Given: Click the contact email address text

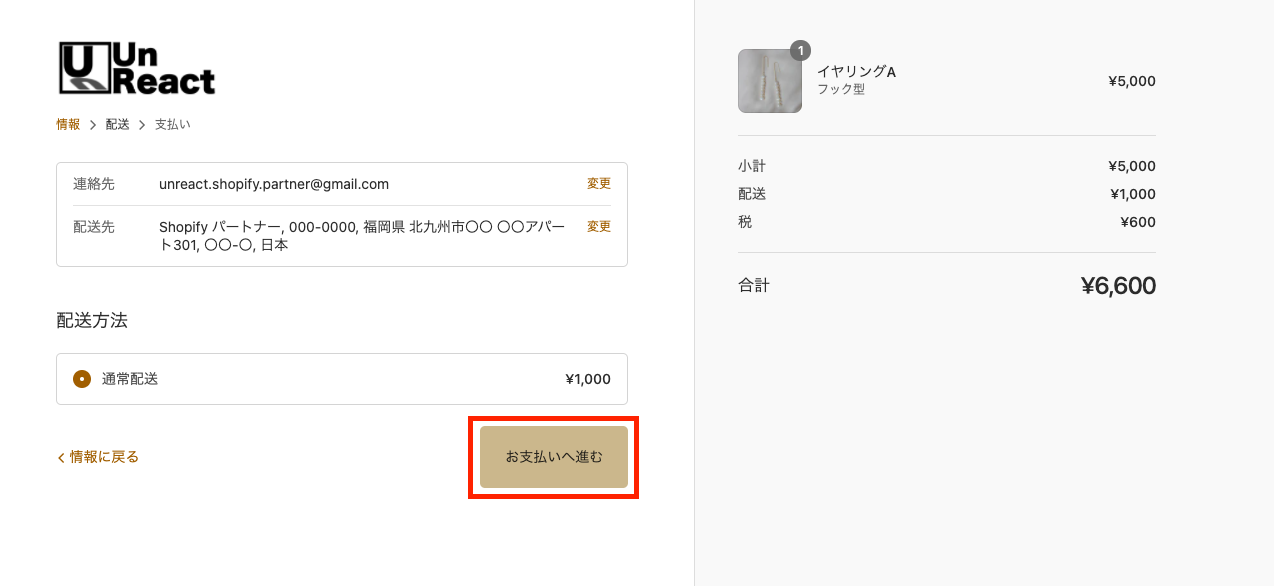Looking at the screenshot, I should click(x=274, y=184).
